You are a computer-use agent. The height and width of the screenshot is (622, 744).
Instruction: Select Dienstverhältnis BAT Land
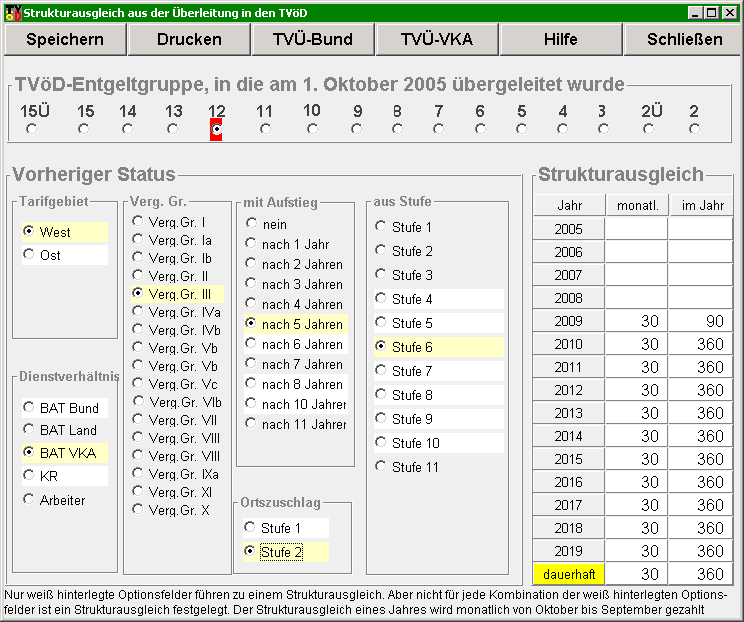point(65,430)
